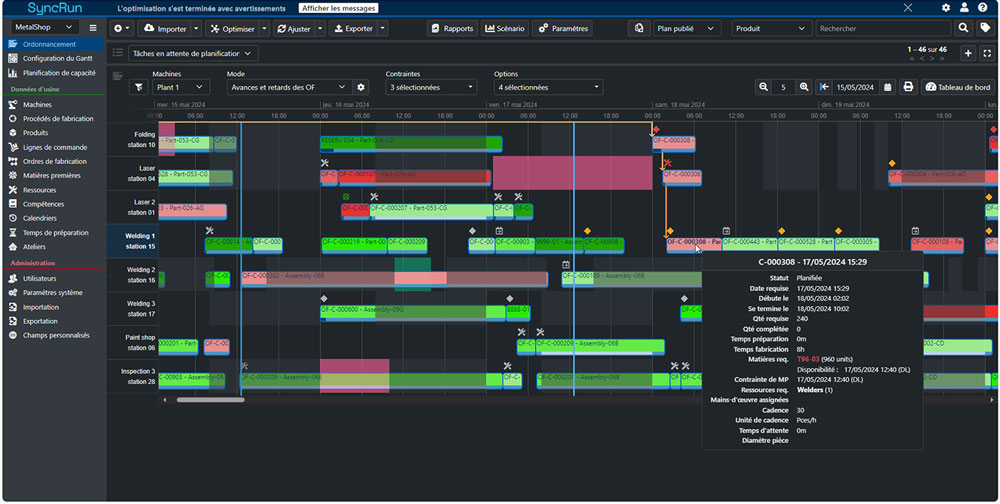The image size is (1000, 504).
Task: Click the search magnifier button
Action: tap(963, 28)
